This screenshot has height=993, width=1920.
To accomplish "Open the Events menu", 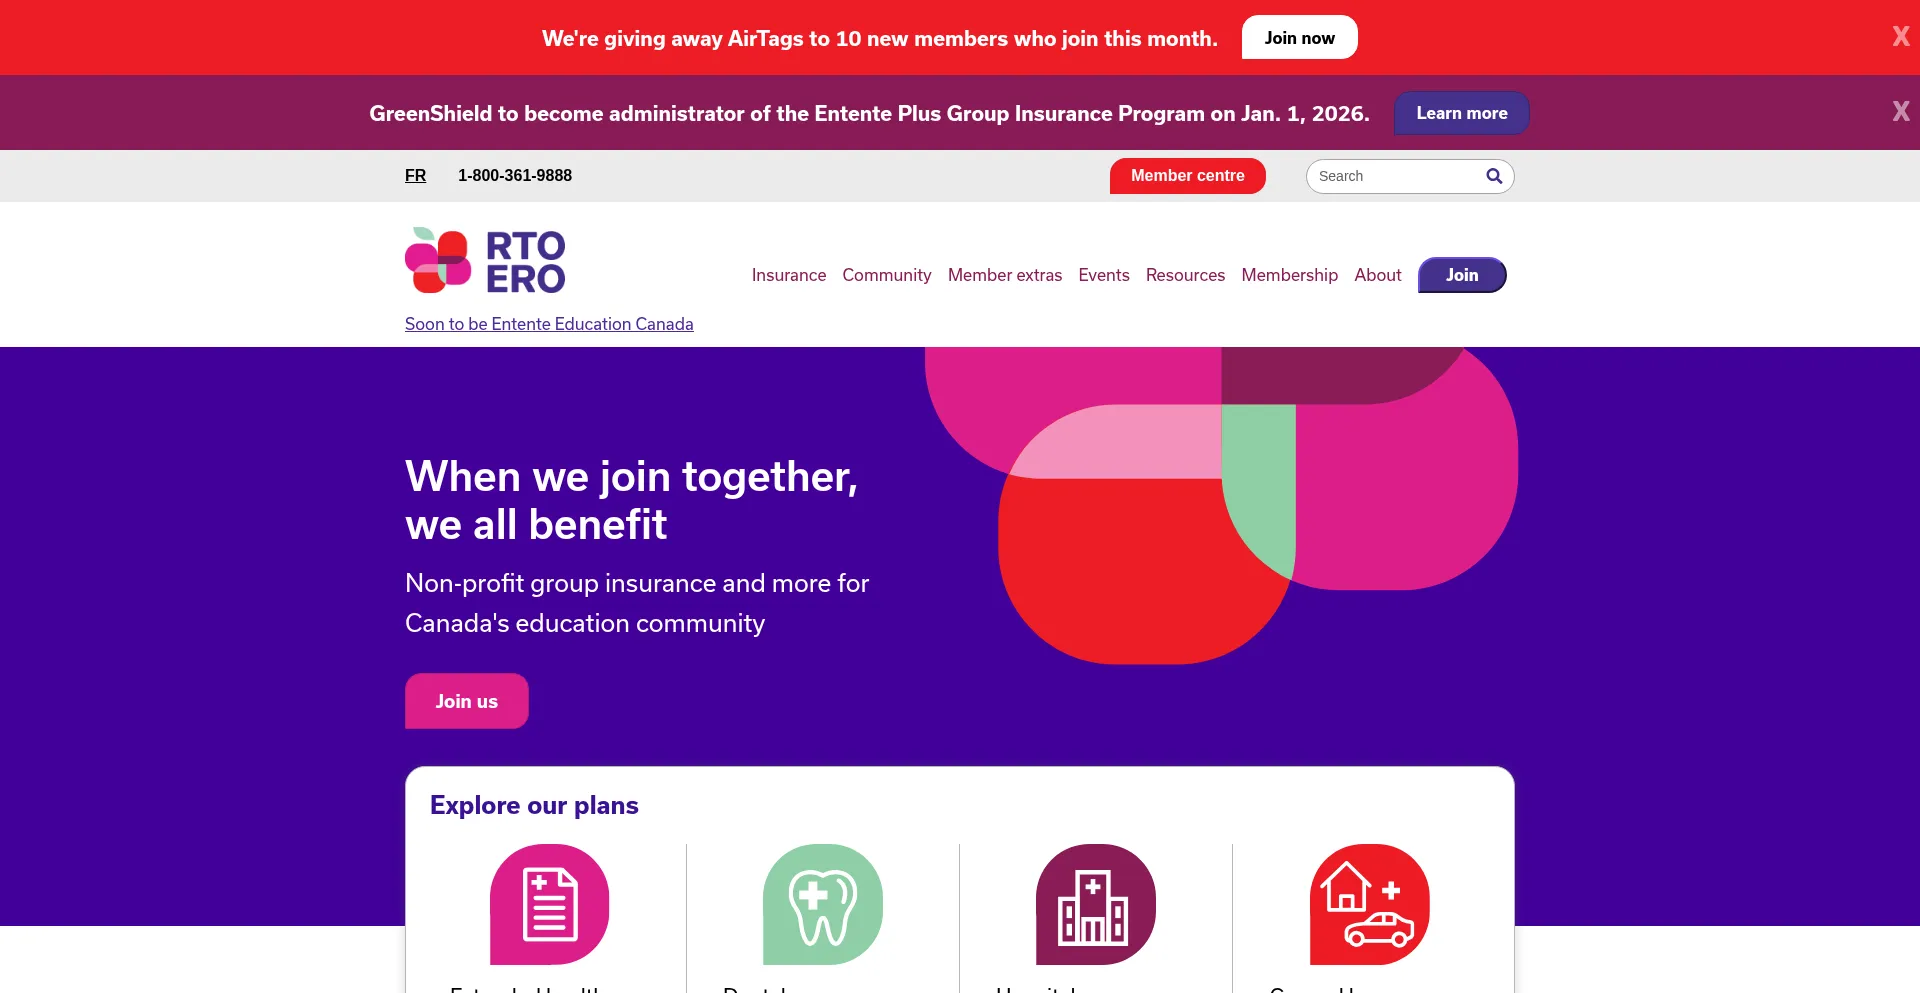I will coord(1104,275).
